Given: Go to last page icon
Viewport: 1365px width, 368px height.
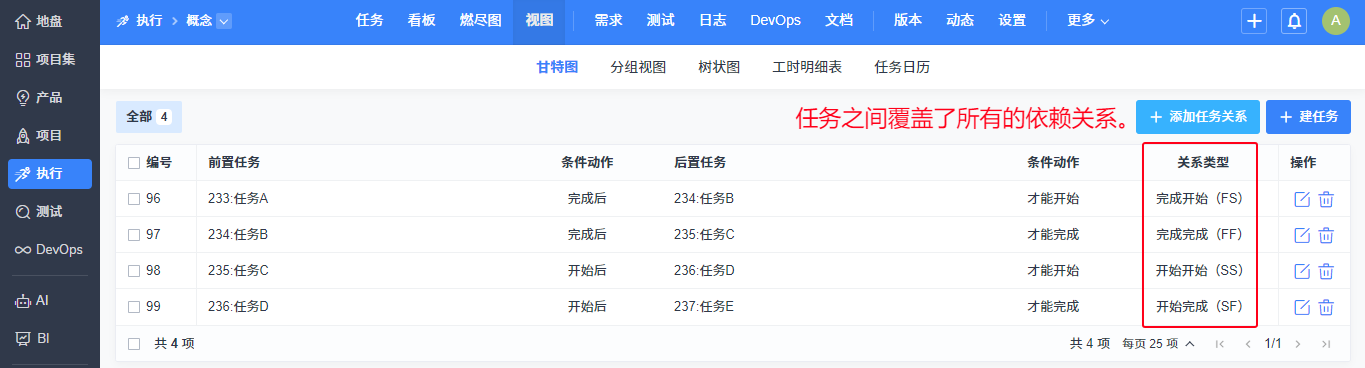Looking at the screenshot, I should pos(1326,344).
